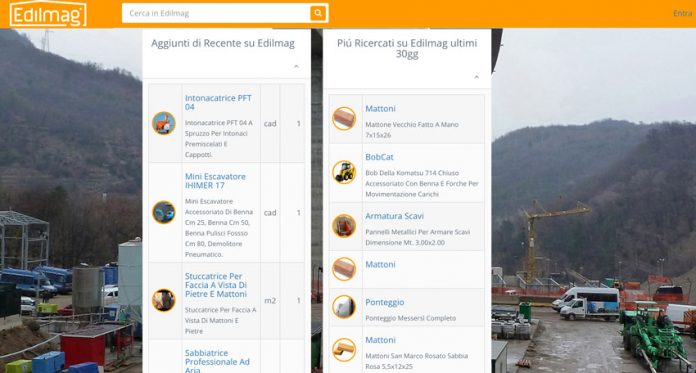Click the quantity 1 in Stuccatrice row
The height and width of the screenshot is (373, 696).
coord(299,301)
